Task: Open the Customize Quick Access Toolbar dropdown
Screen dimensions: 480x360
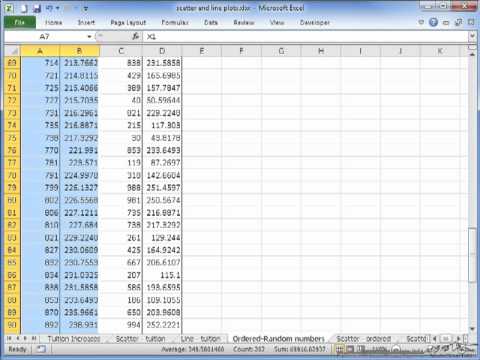Action: point(85,8)
